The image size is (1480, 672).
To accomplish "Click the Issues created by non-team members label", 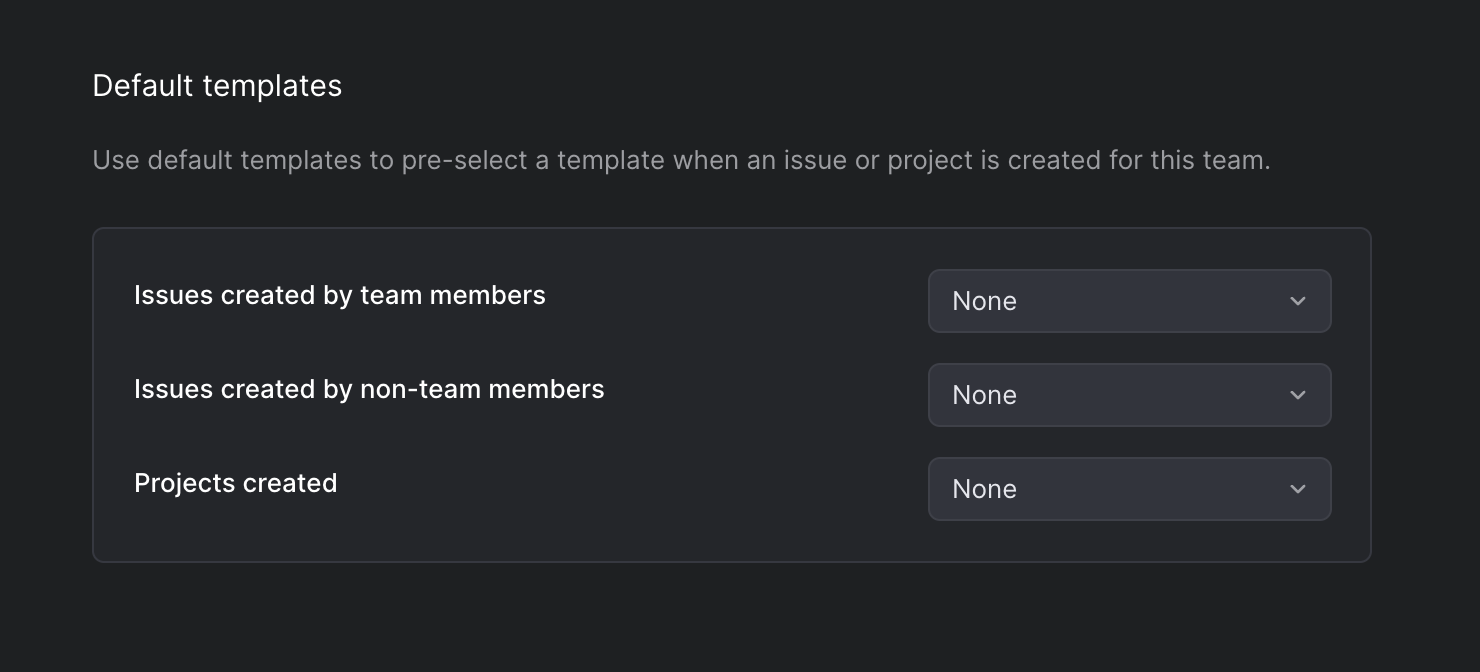I will (369, 389).
